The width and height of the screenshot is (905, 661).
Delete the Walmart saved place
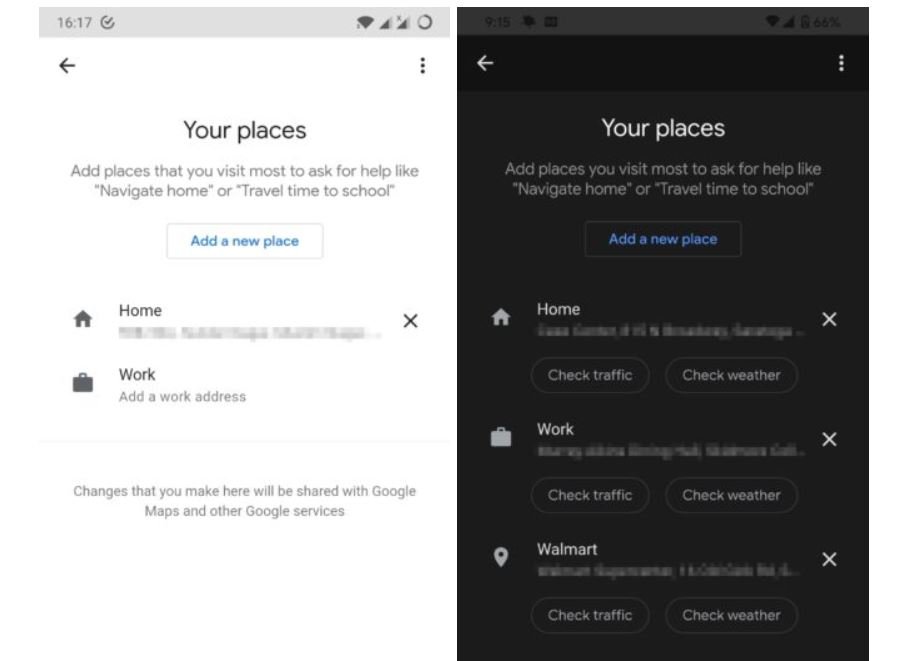click(828, 560)
